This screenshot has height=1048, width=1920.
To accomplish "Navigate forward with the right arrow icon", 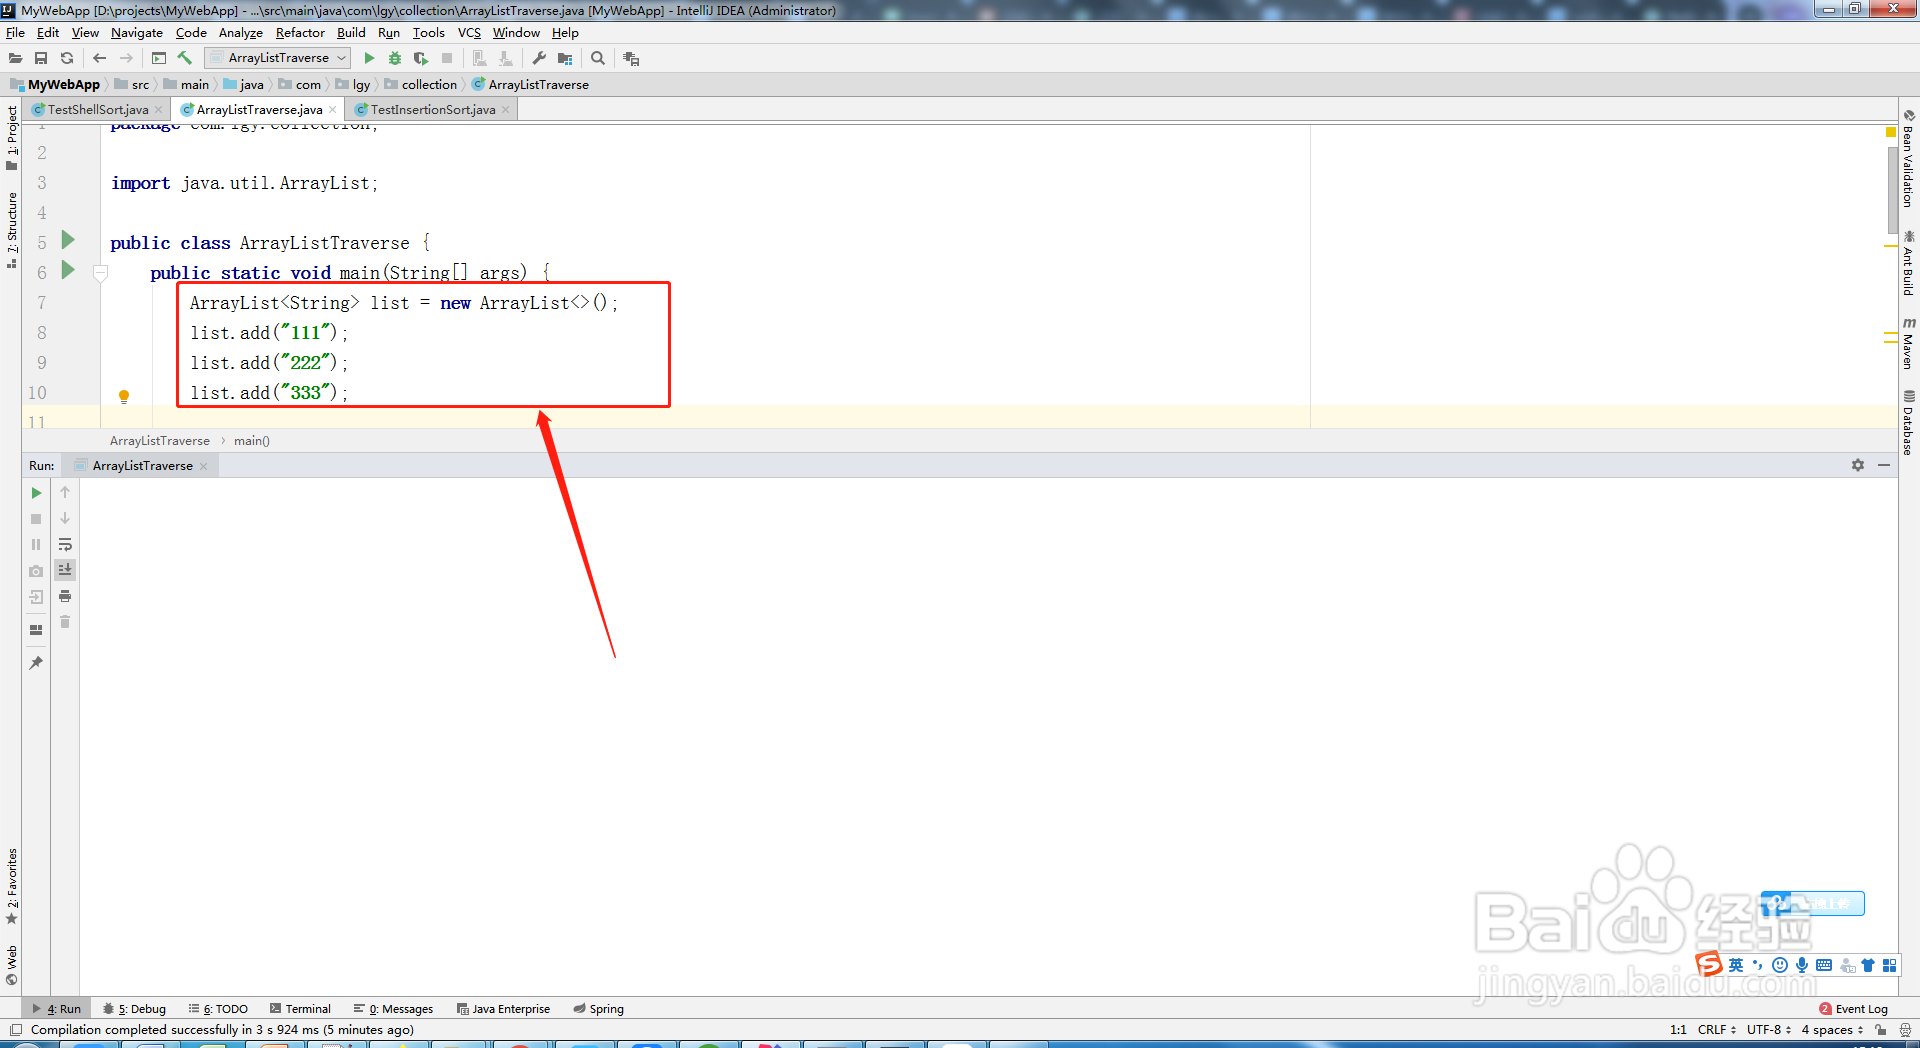I will coord(126,58).
